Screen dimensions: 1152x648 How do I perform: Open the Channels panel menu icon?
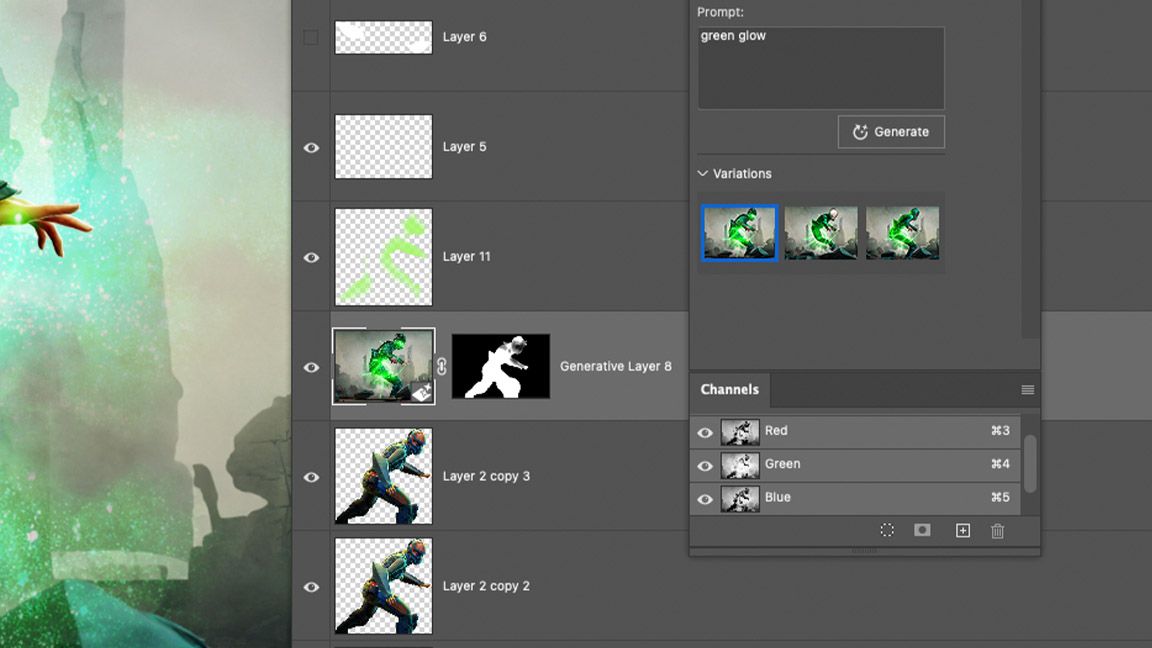point(1028,390)
